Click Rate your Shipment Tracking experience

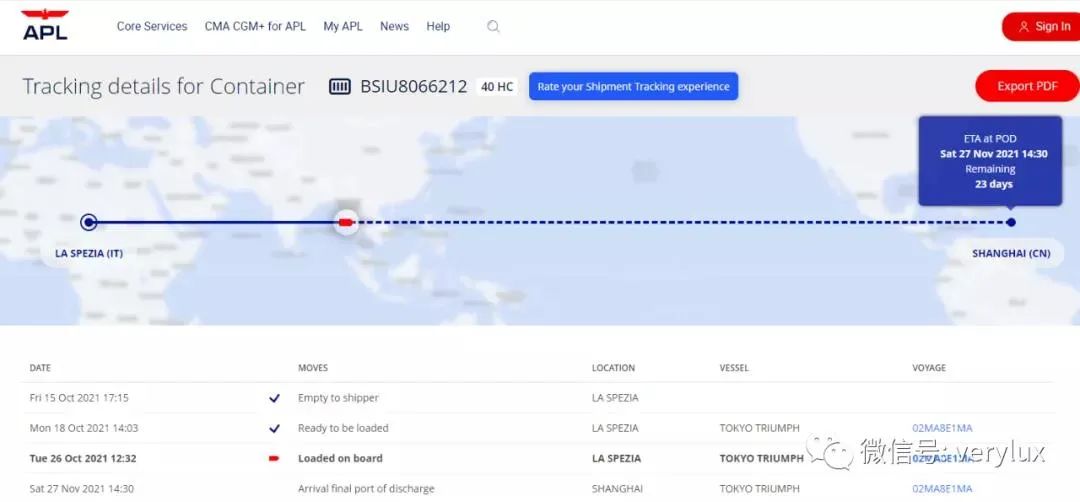tap(634, 86)
